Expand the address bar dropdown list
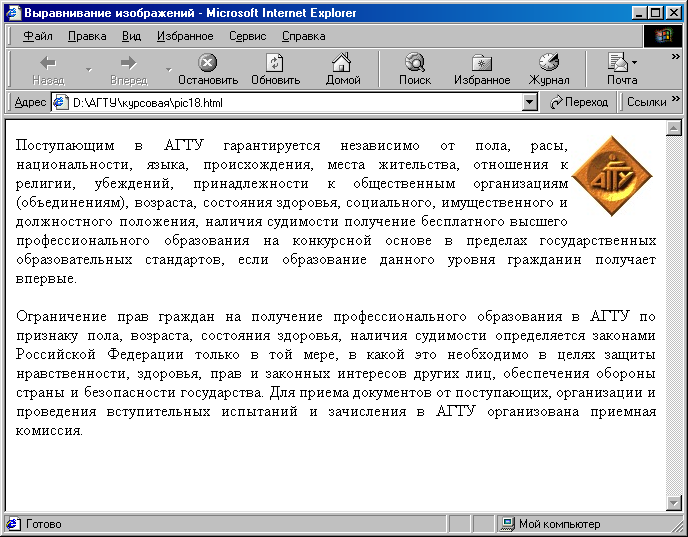The image size is (688, 537). (530, 103)
